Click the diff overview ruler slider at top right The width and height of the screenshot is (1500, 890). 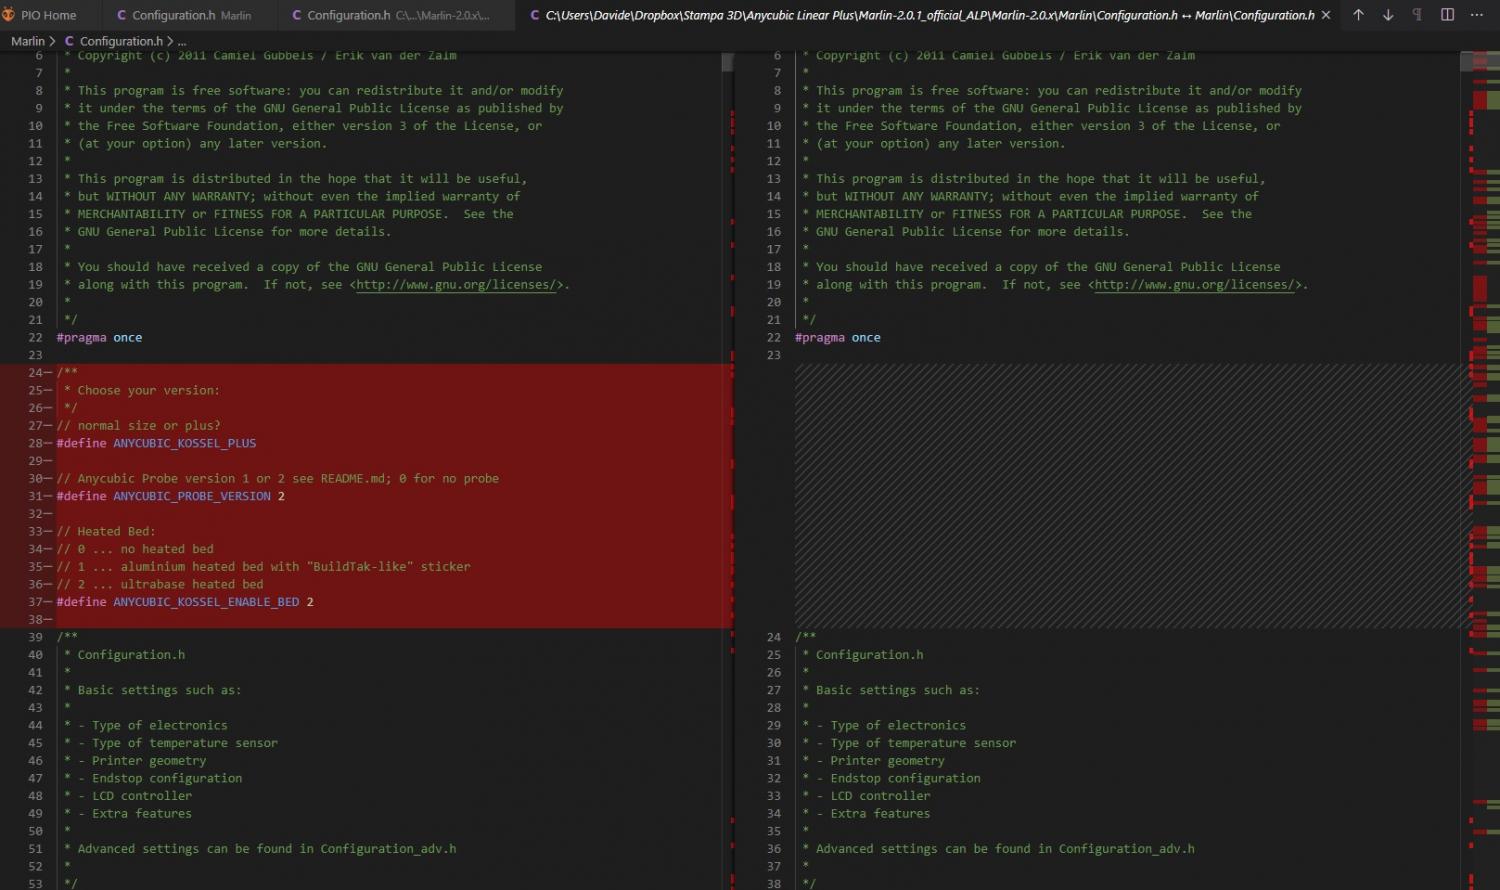click(x=1480, y=62)
